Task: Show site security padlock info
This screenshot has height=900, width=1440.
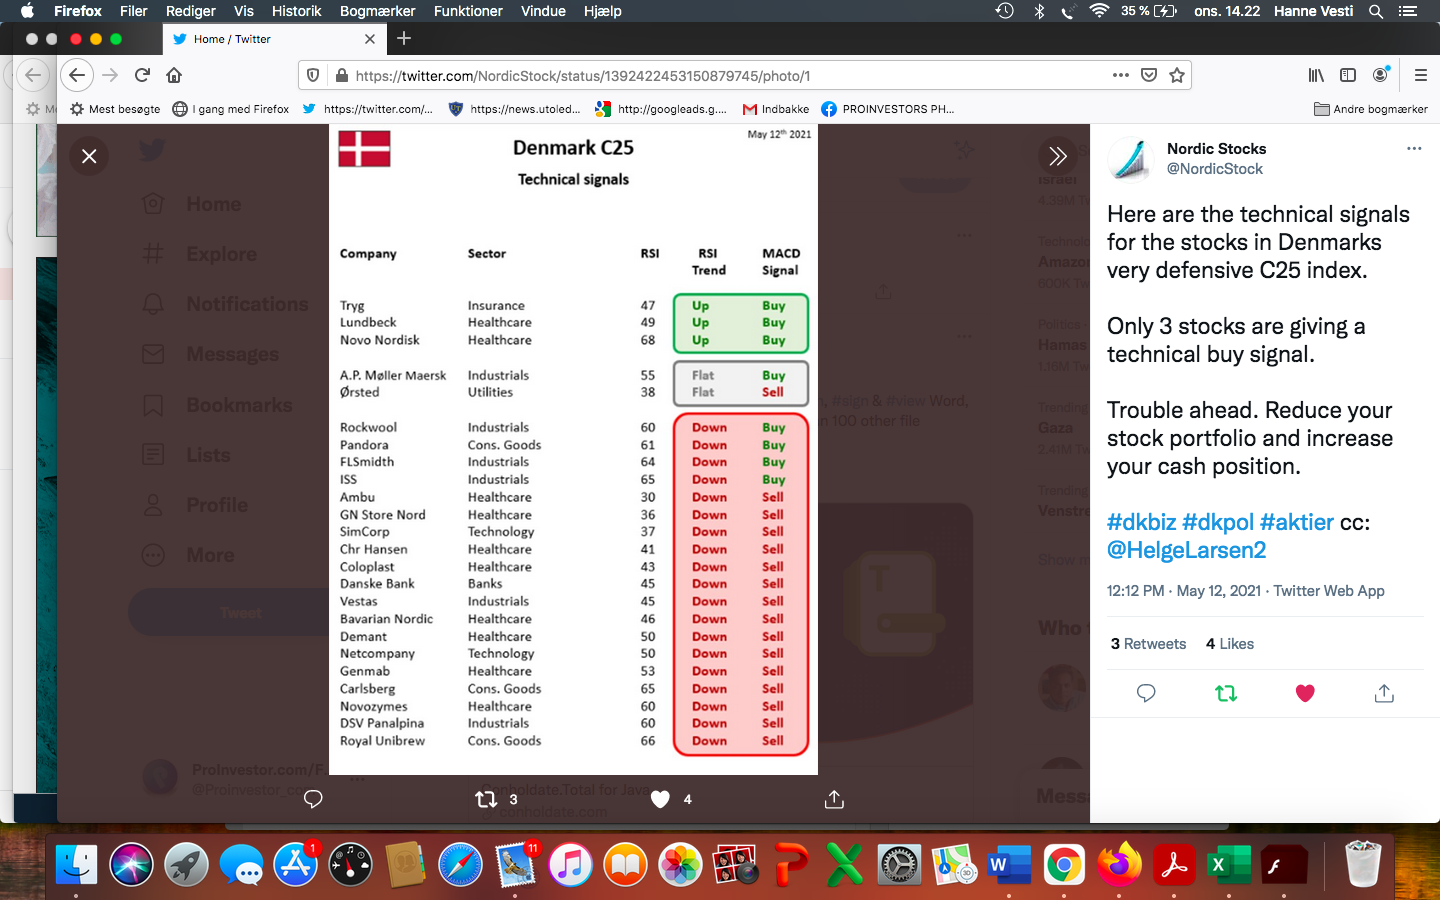Action: click(341, 75)
